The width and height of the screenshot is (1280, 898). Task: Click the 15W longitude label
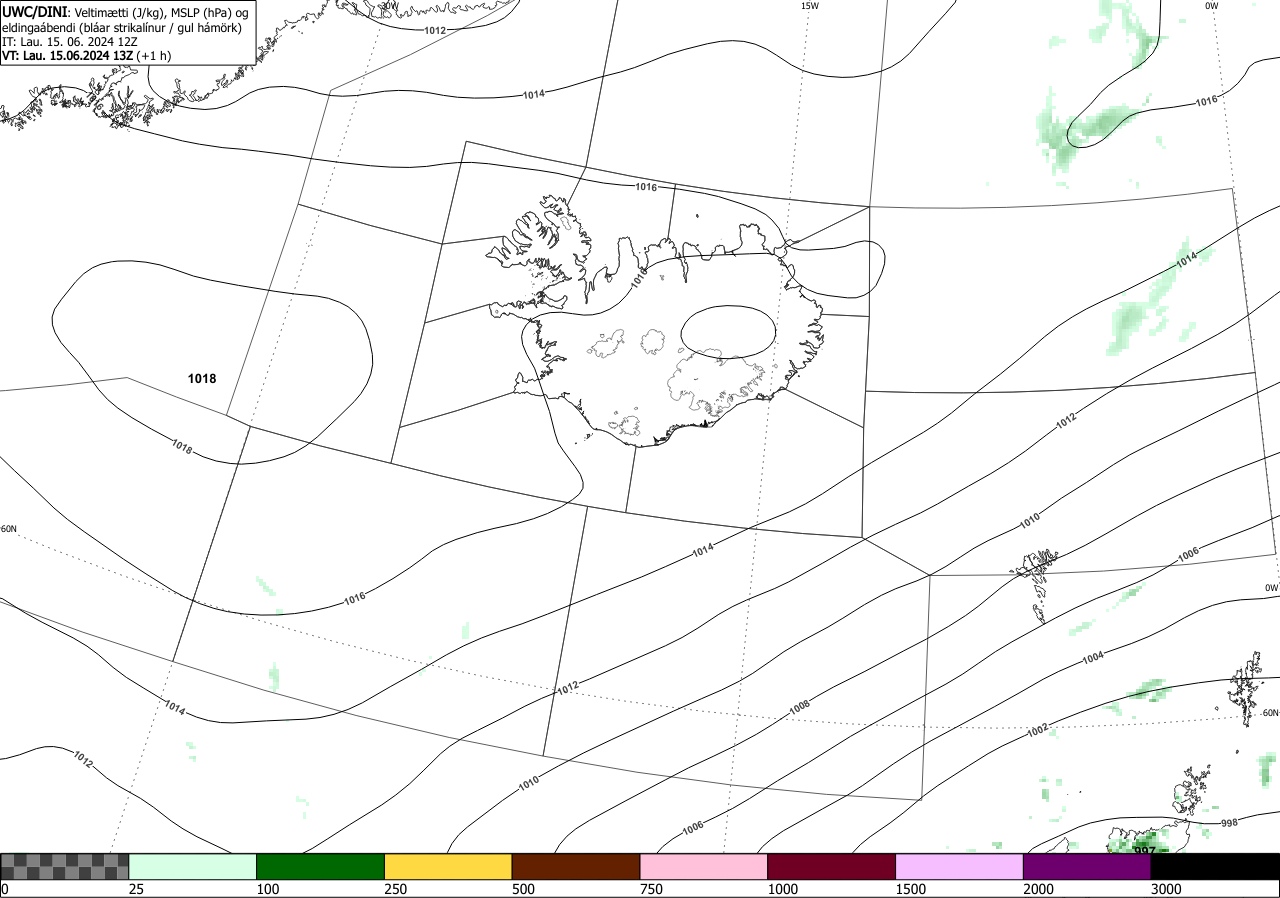click(810, 6)
